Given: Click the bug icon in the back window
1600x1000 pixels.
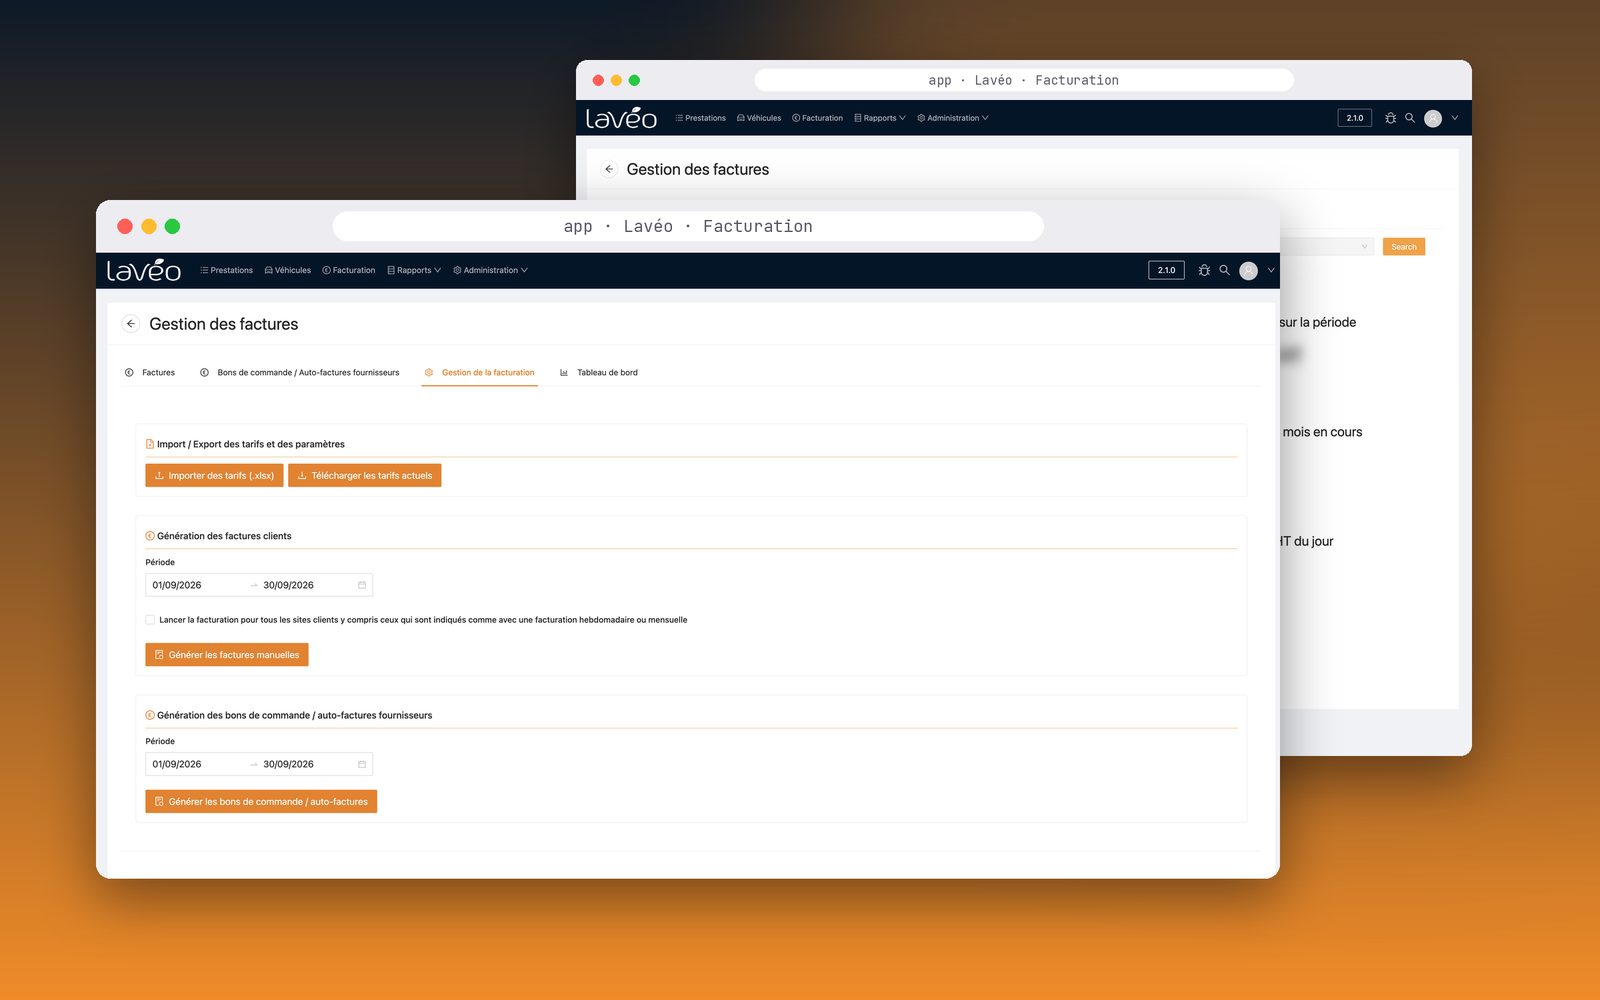Looking at the screenshot, I should 1390,118.
